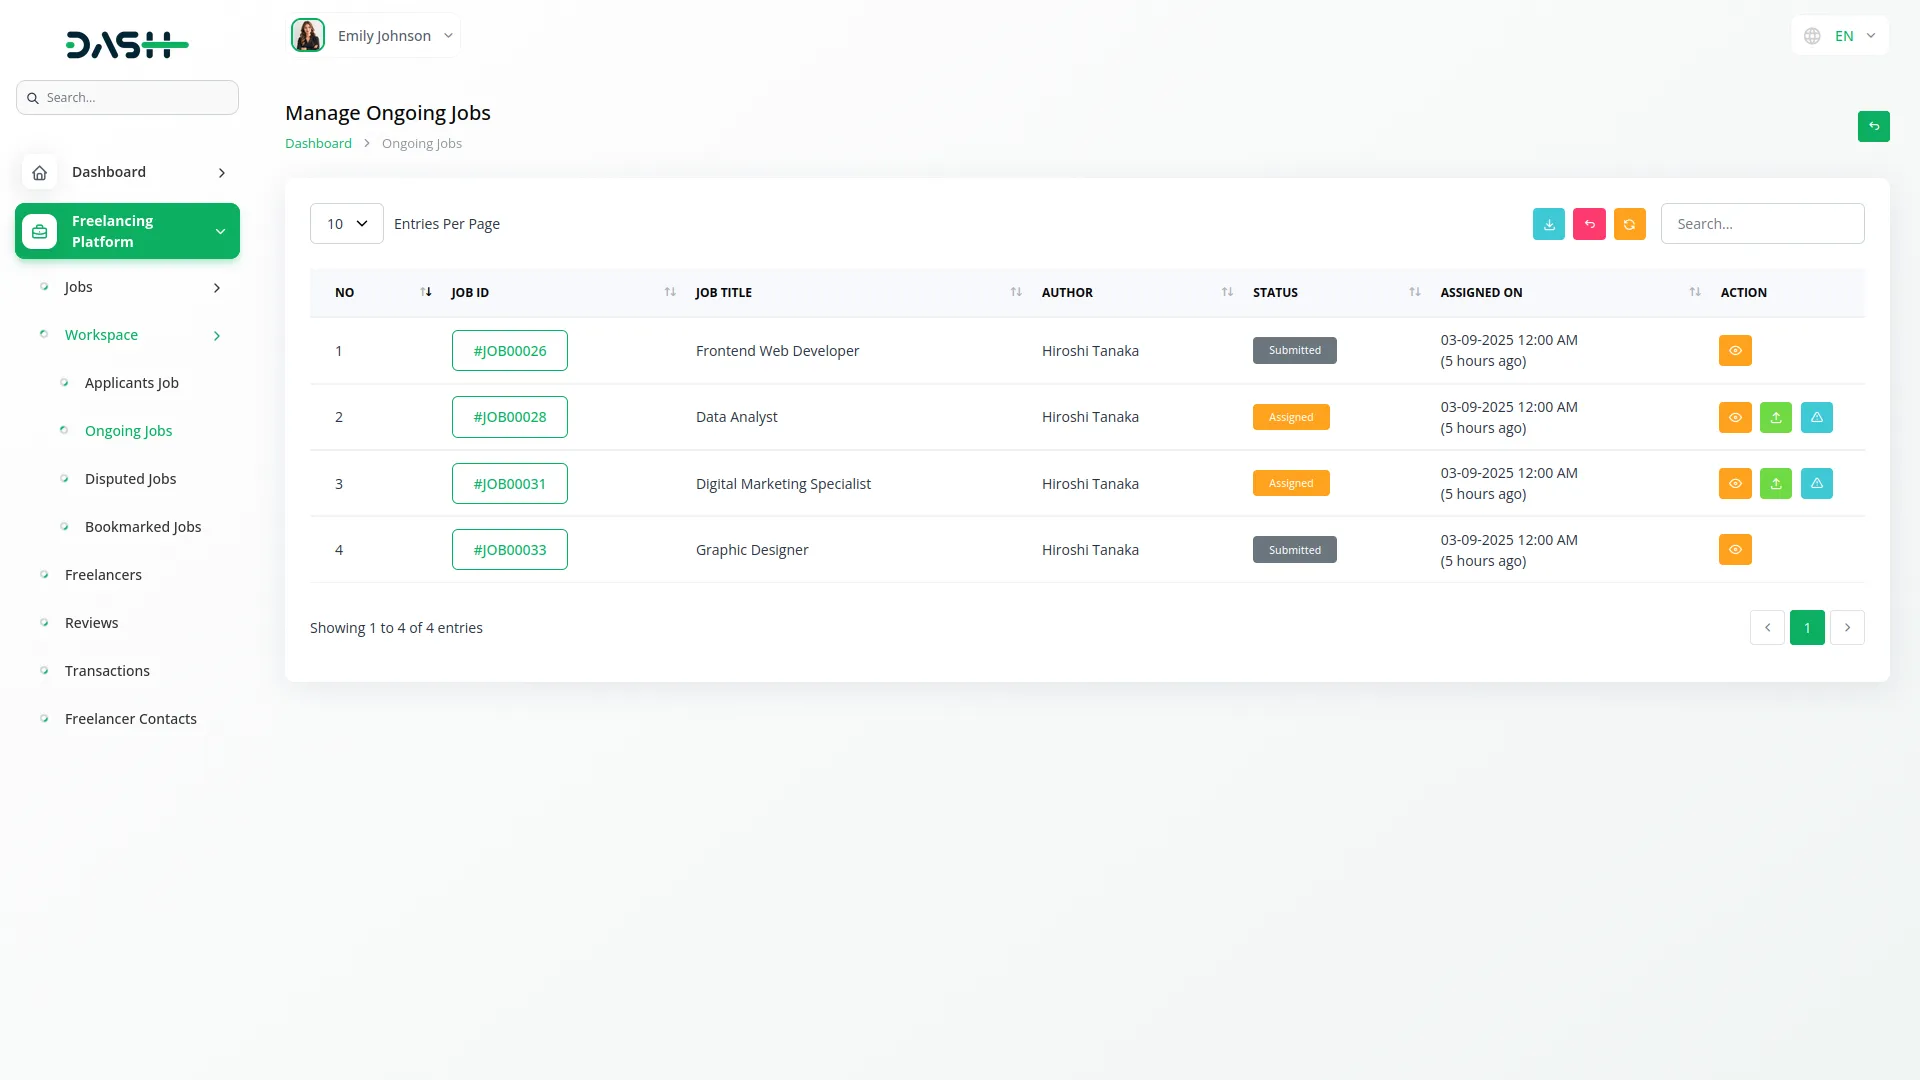Switch to the Disputed Jobs section

130,478
